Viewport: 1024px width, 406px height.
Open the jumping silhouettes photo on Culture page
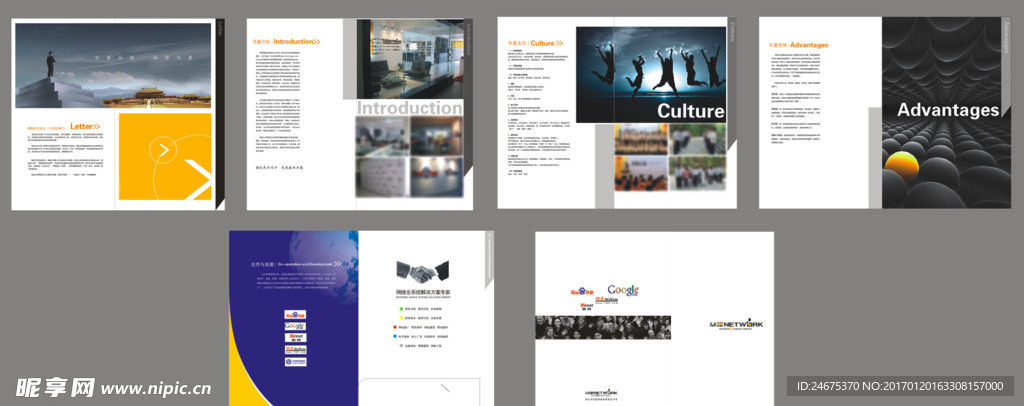(x=651, y=74)
